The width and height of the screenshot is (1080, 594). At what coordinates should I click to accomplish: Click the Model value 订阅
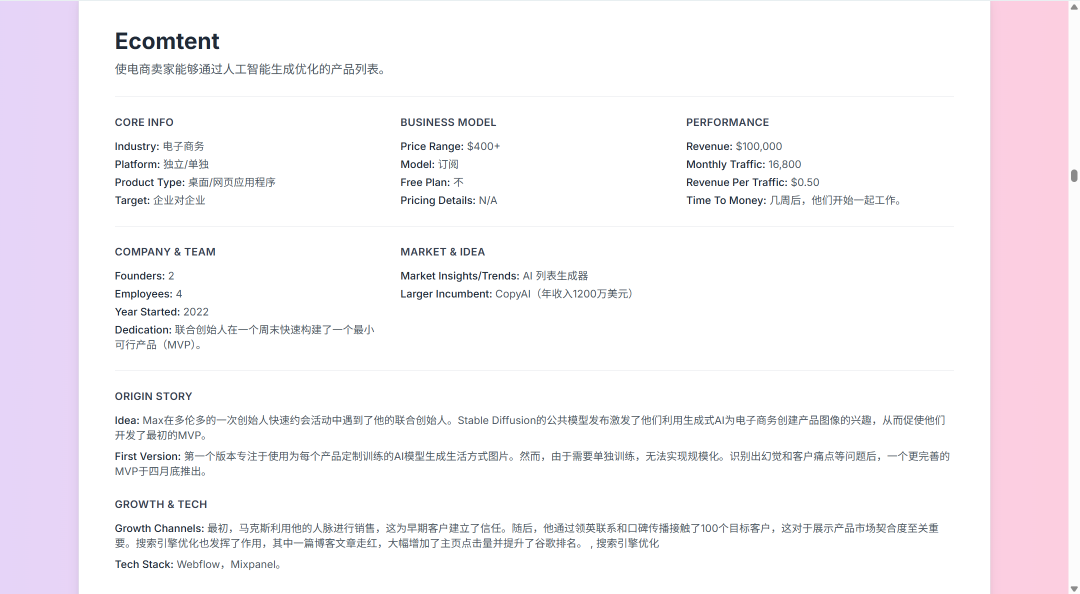[x=448, y=164]
